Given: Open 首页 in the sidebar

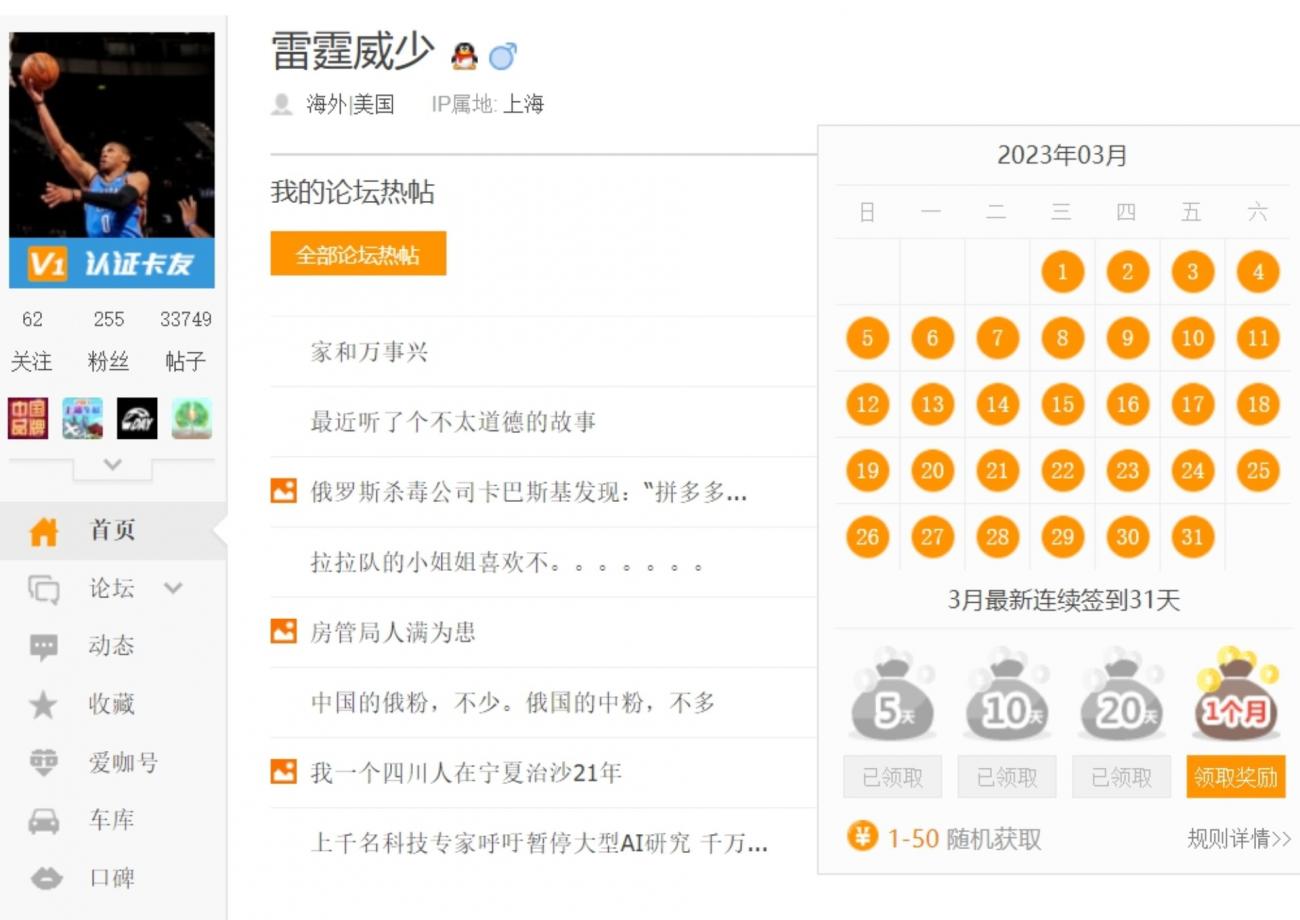Looking at the screenshot, I should 113,530.
